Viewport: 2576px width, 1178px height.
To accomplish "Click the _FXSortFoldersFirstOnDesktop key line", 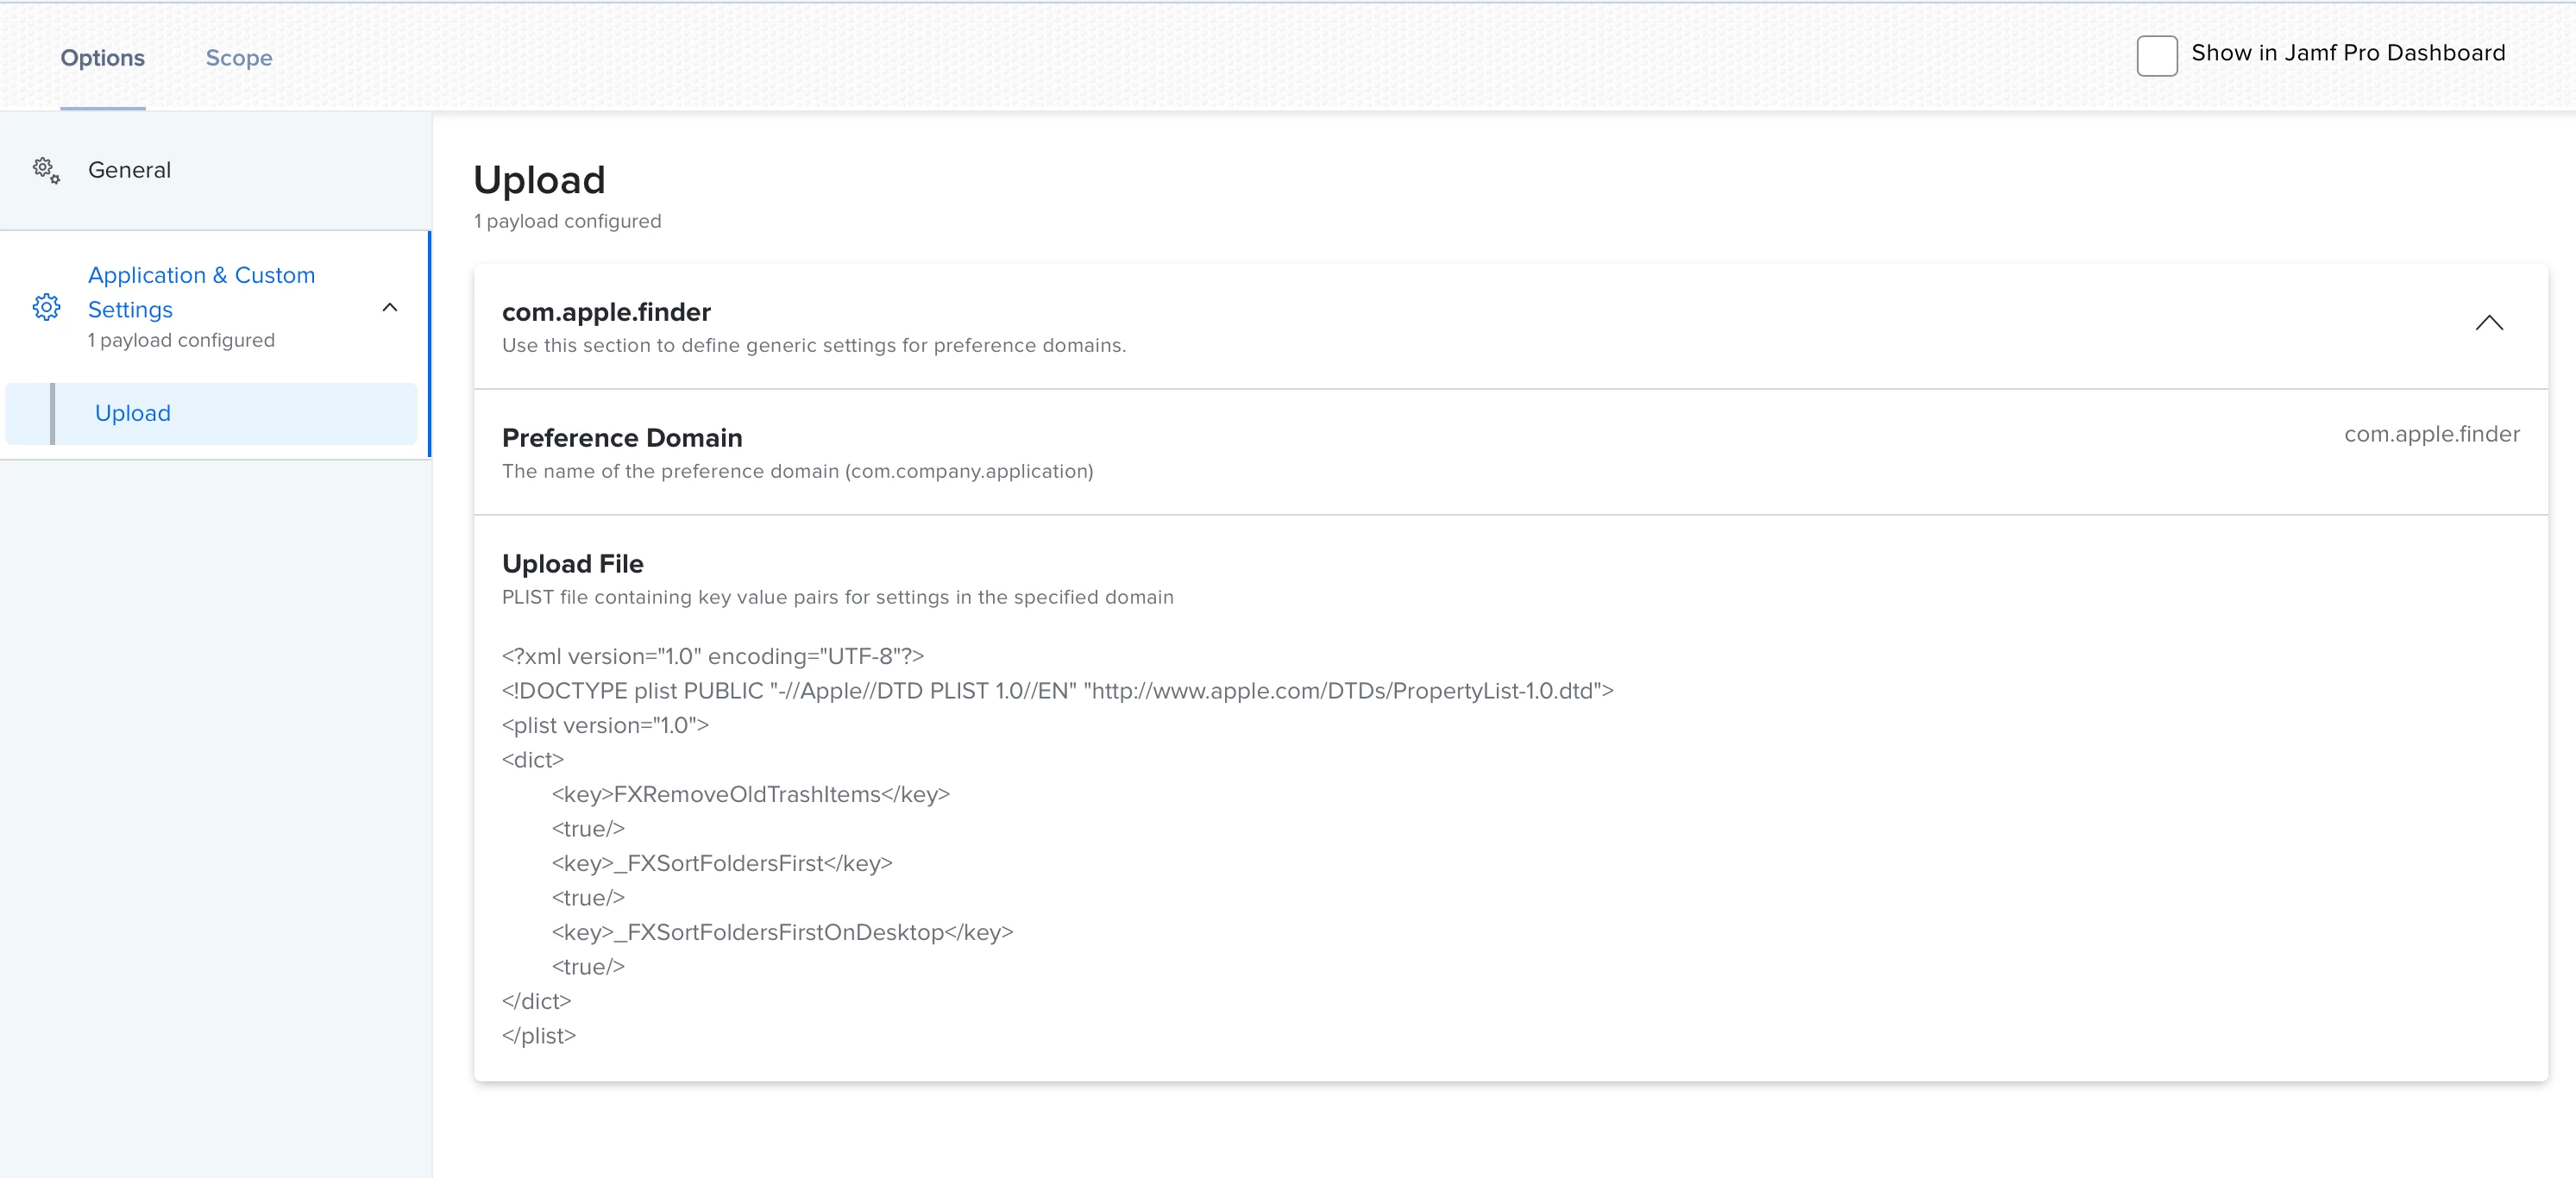I will (782, 932).
